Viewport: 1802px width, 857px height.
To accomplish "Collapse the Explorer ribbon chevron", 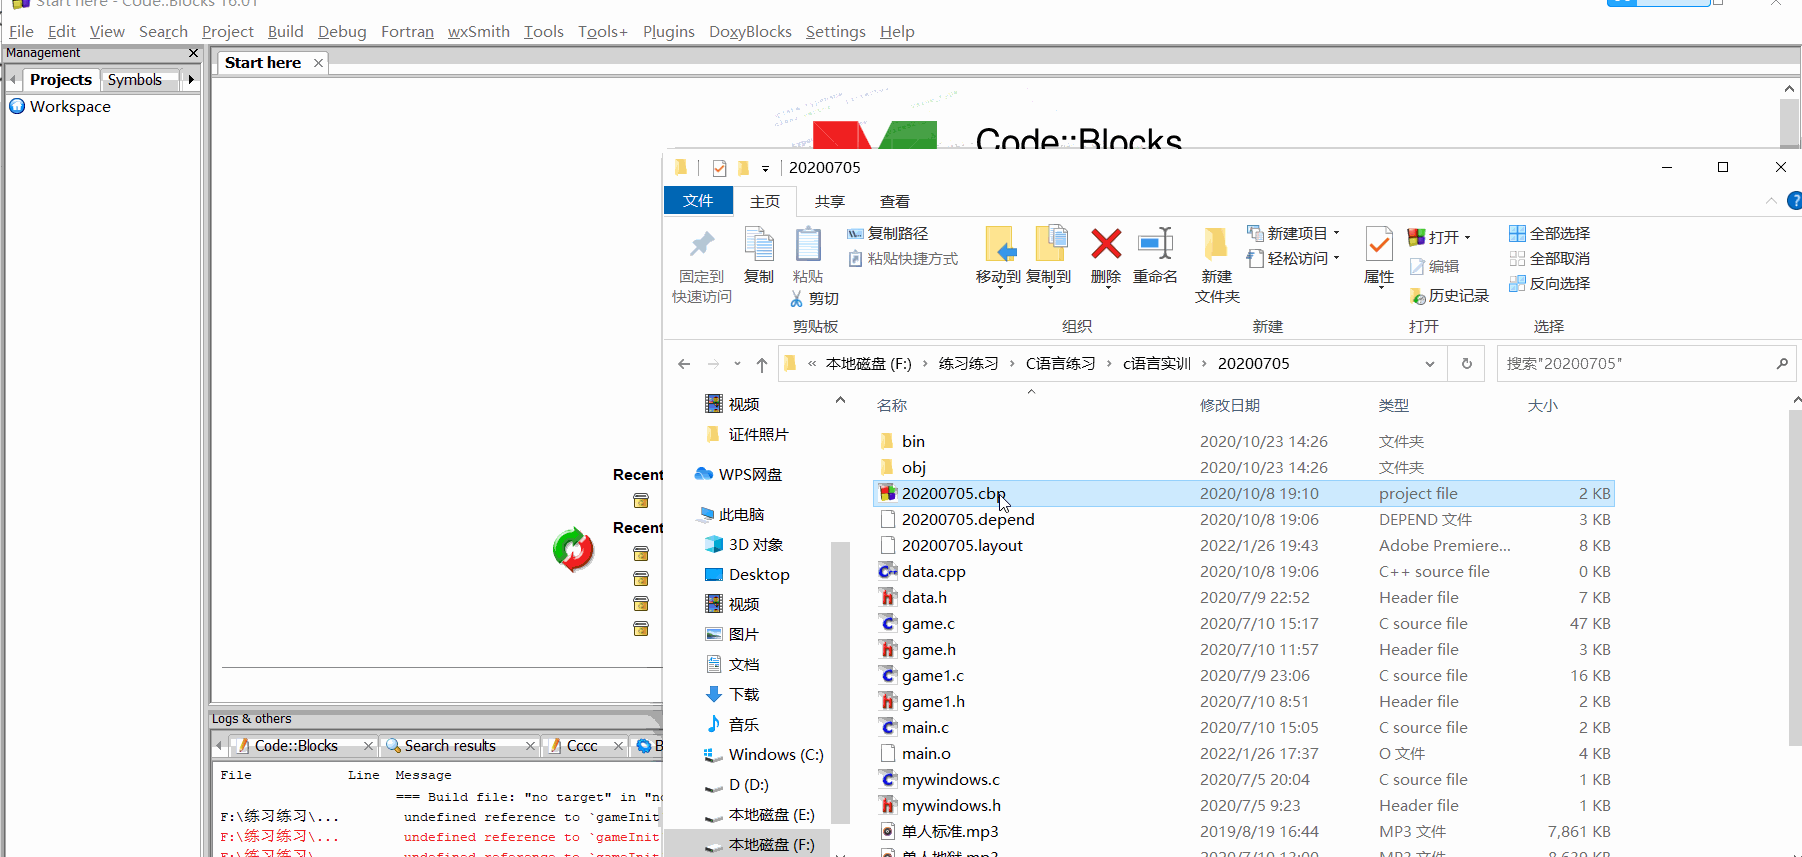I will click(x=1771, y=201).
